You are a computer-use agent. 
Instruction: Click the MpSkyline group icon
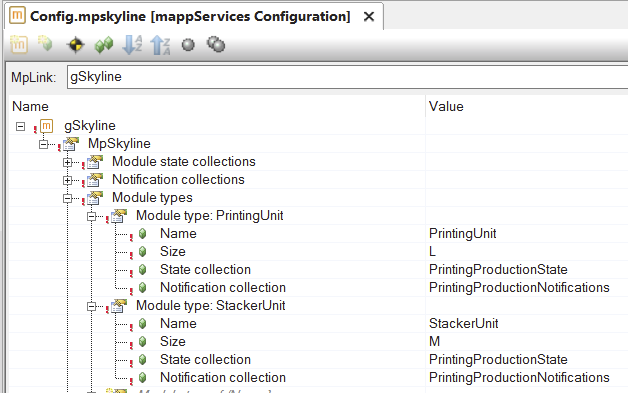click(x=71, y=144)
